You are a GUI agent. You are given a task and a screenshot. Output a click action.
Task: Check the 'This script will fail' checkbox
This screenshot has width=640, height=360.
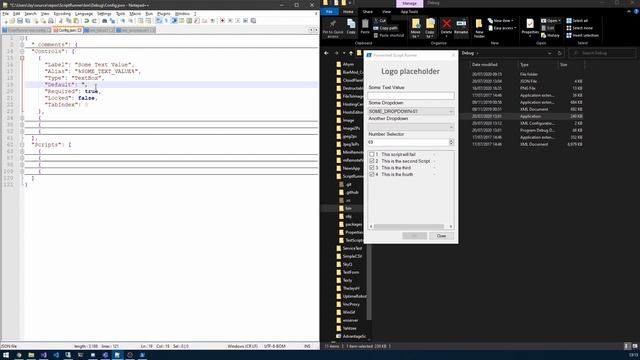point(372,155)
